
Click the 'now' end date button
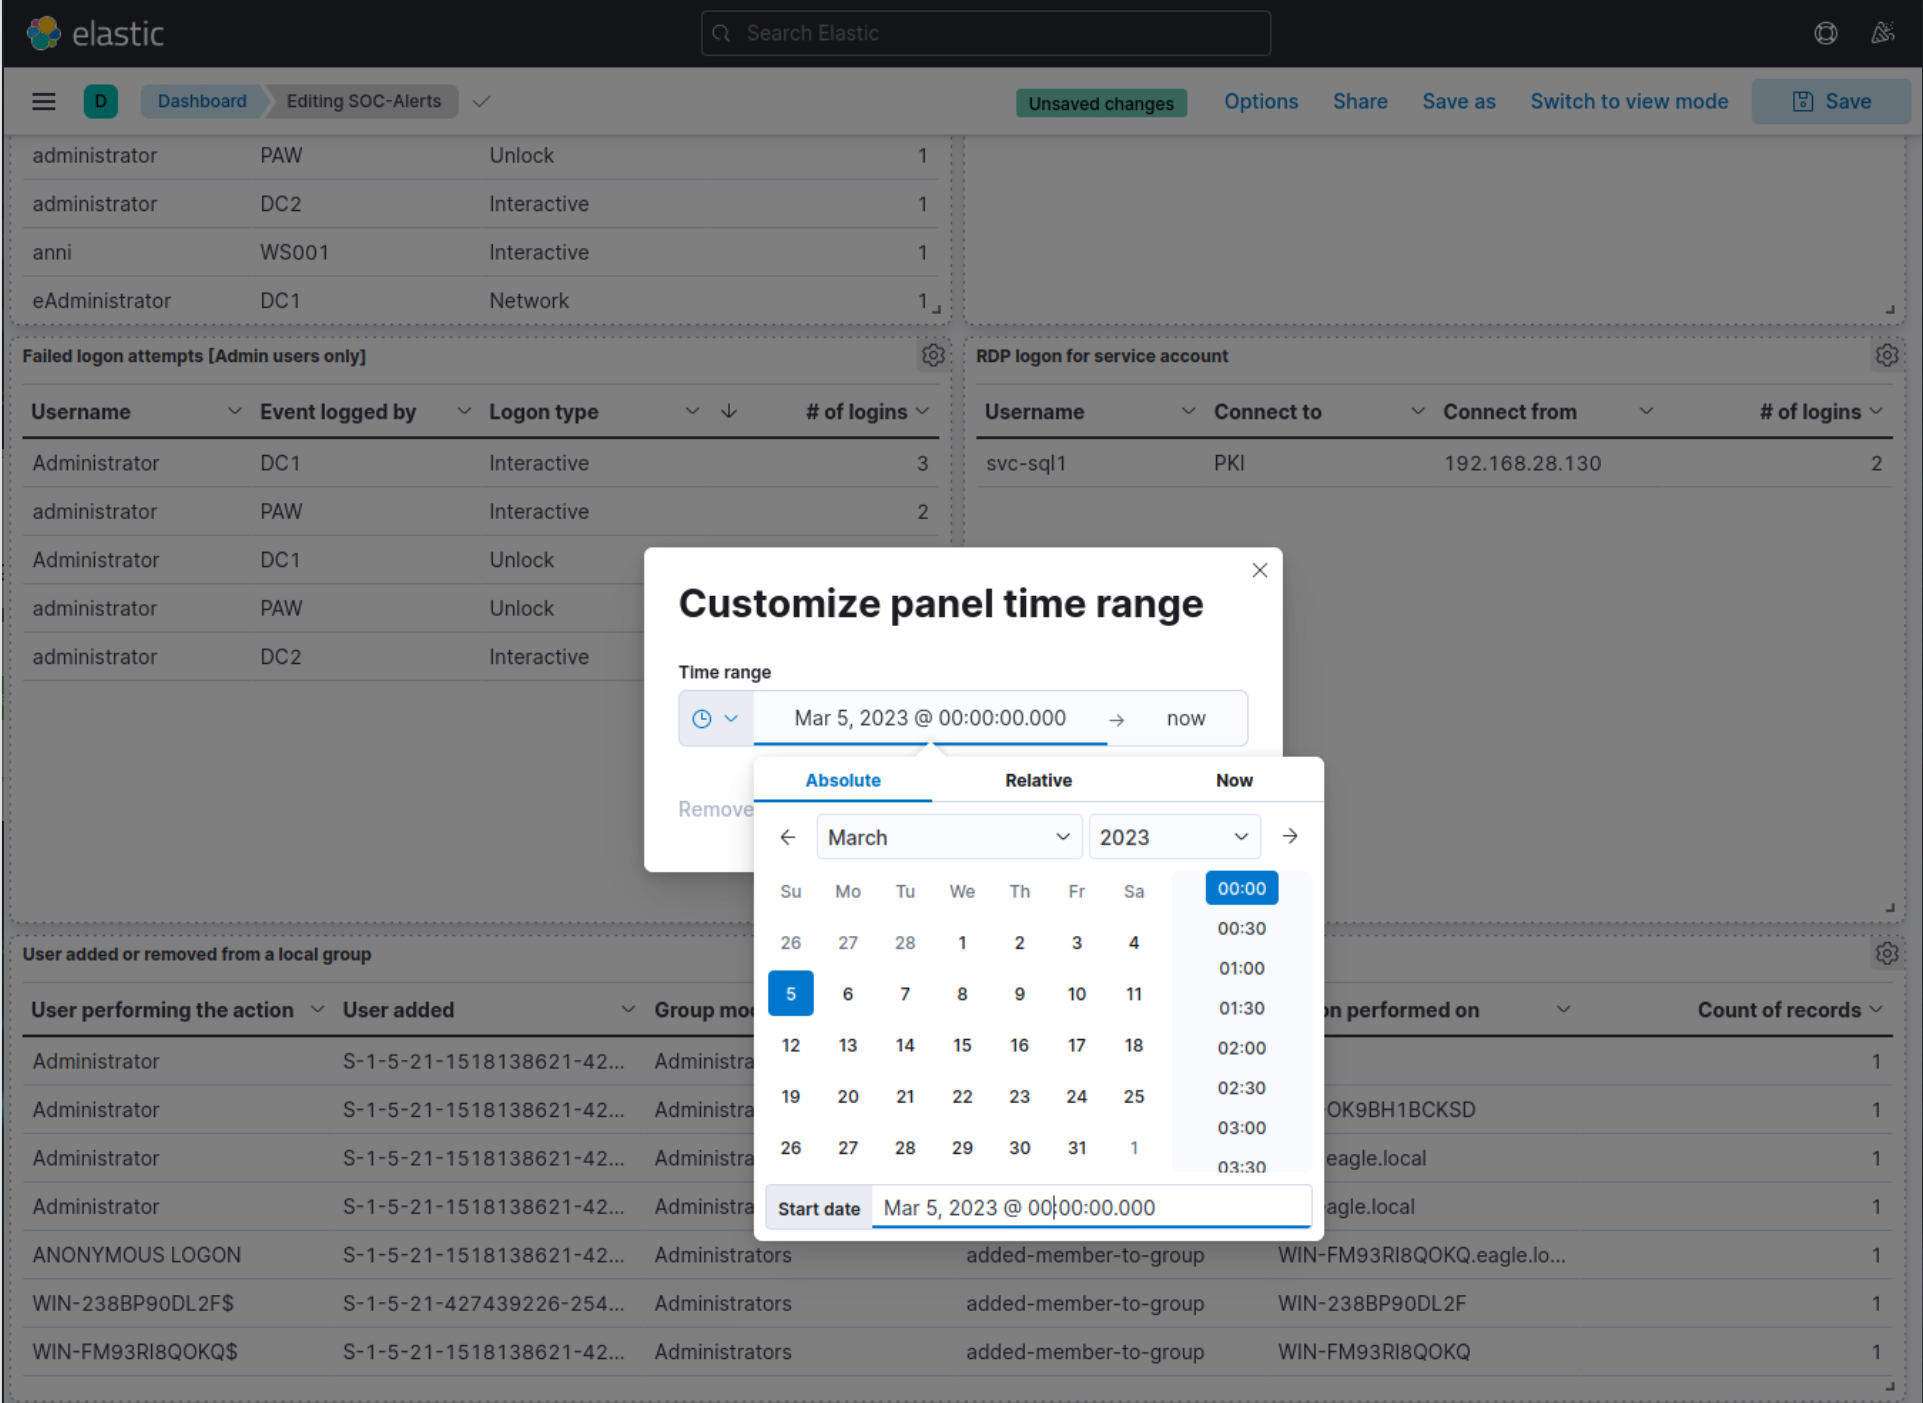[x=1185, y=718]
